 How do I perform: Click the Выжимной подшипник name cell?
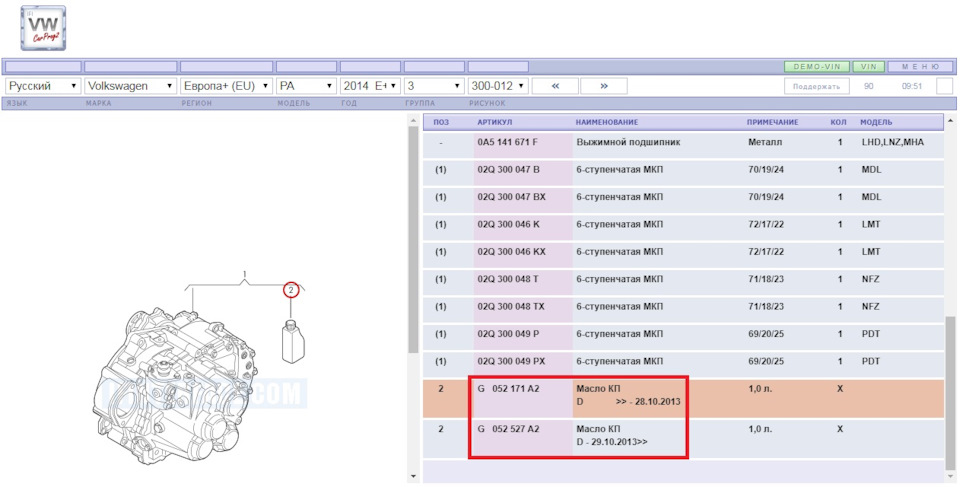[628, 142]
